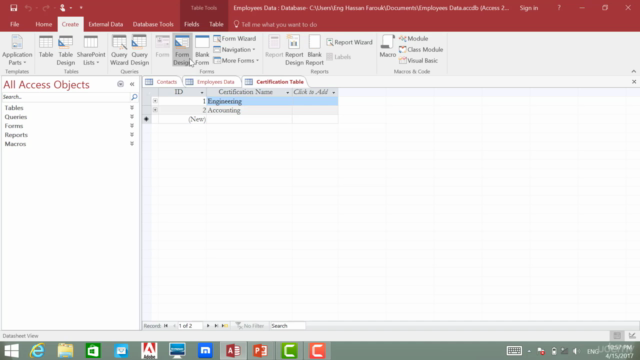Switch to the Home ribbon tab
Screen dimensions: 640x360
pyautogui.click(x=44, y=24)
